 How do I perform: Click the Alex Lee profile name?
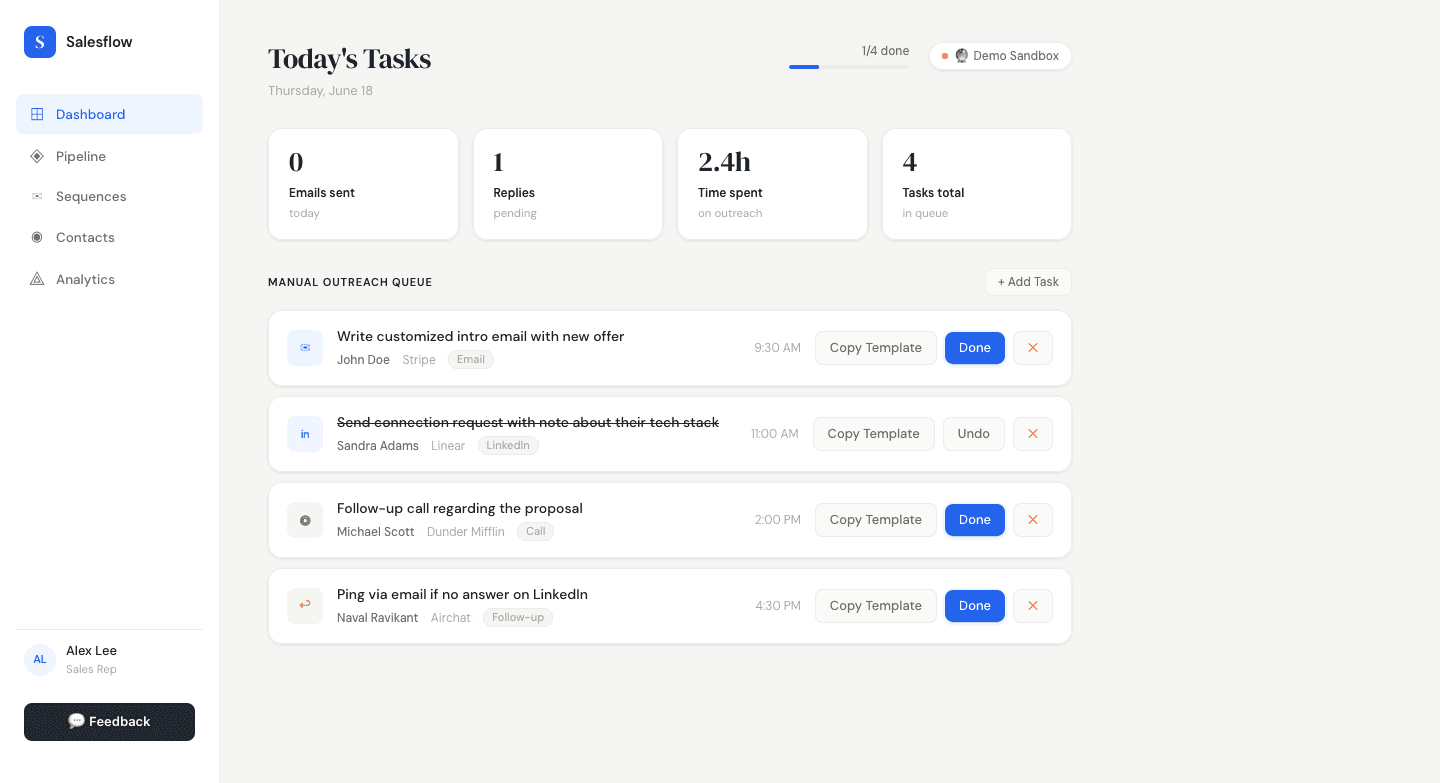point(91,651)
